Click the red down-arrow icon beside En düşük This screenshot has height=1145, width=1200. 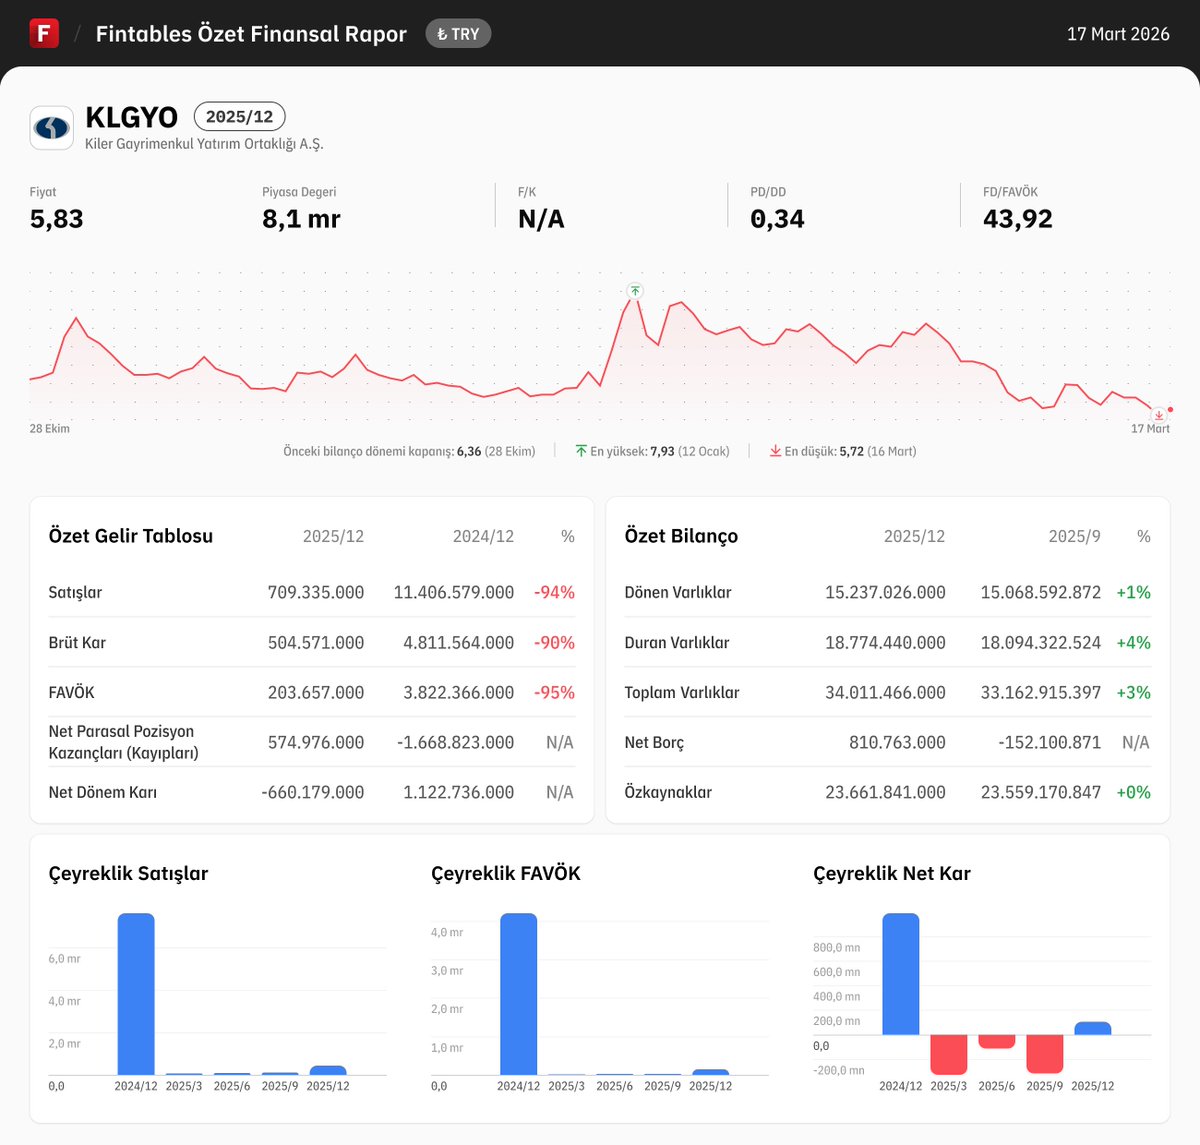click(775, 451)
